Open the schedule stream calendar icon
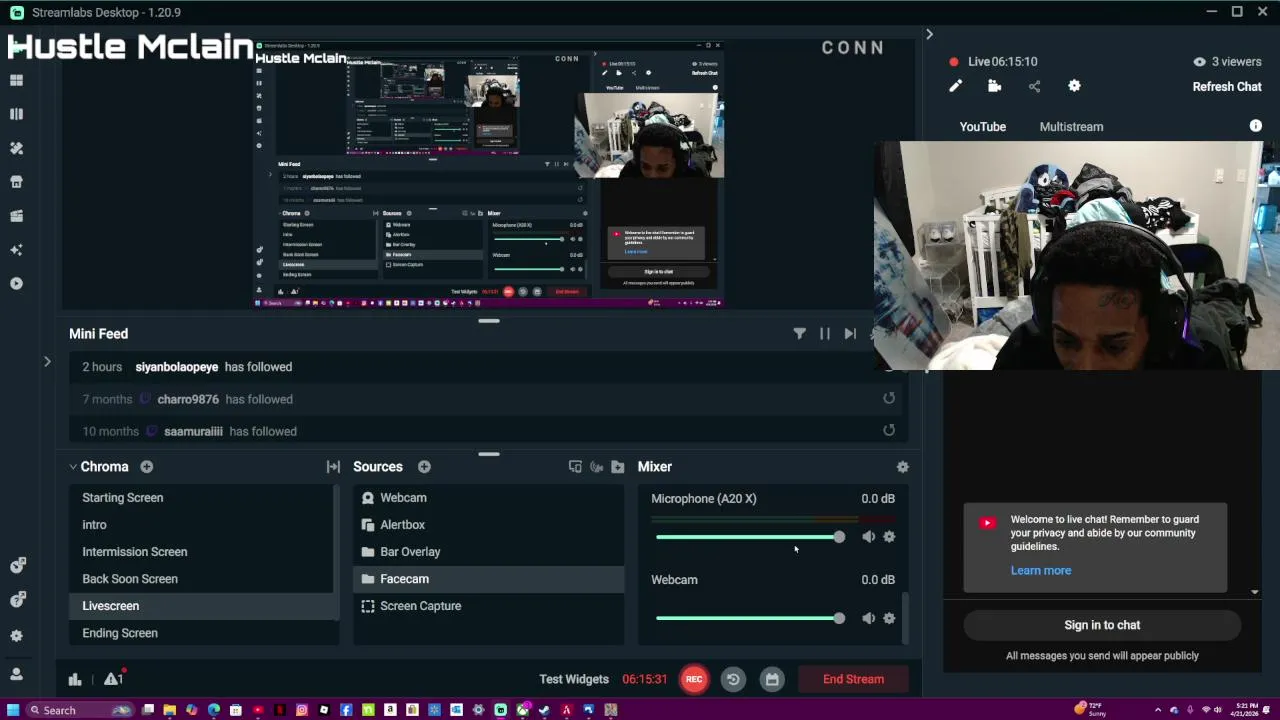 coord(772,679)
